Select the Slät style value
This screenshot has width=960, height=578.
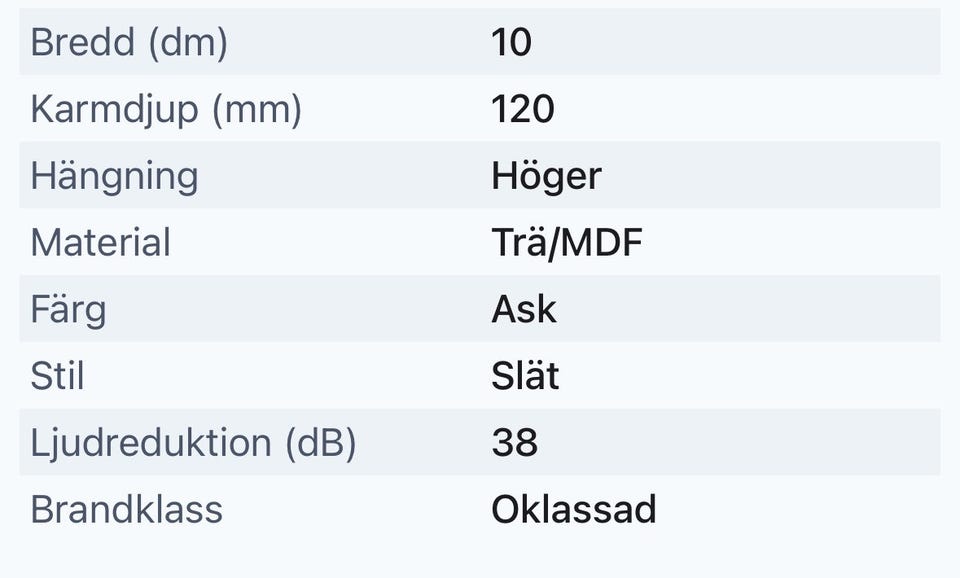525,376
